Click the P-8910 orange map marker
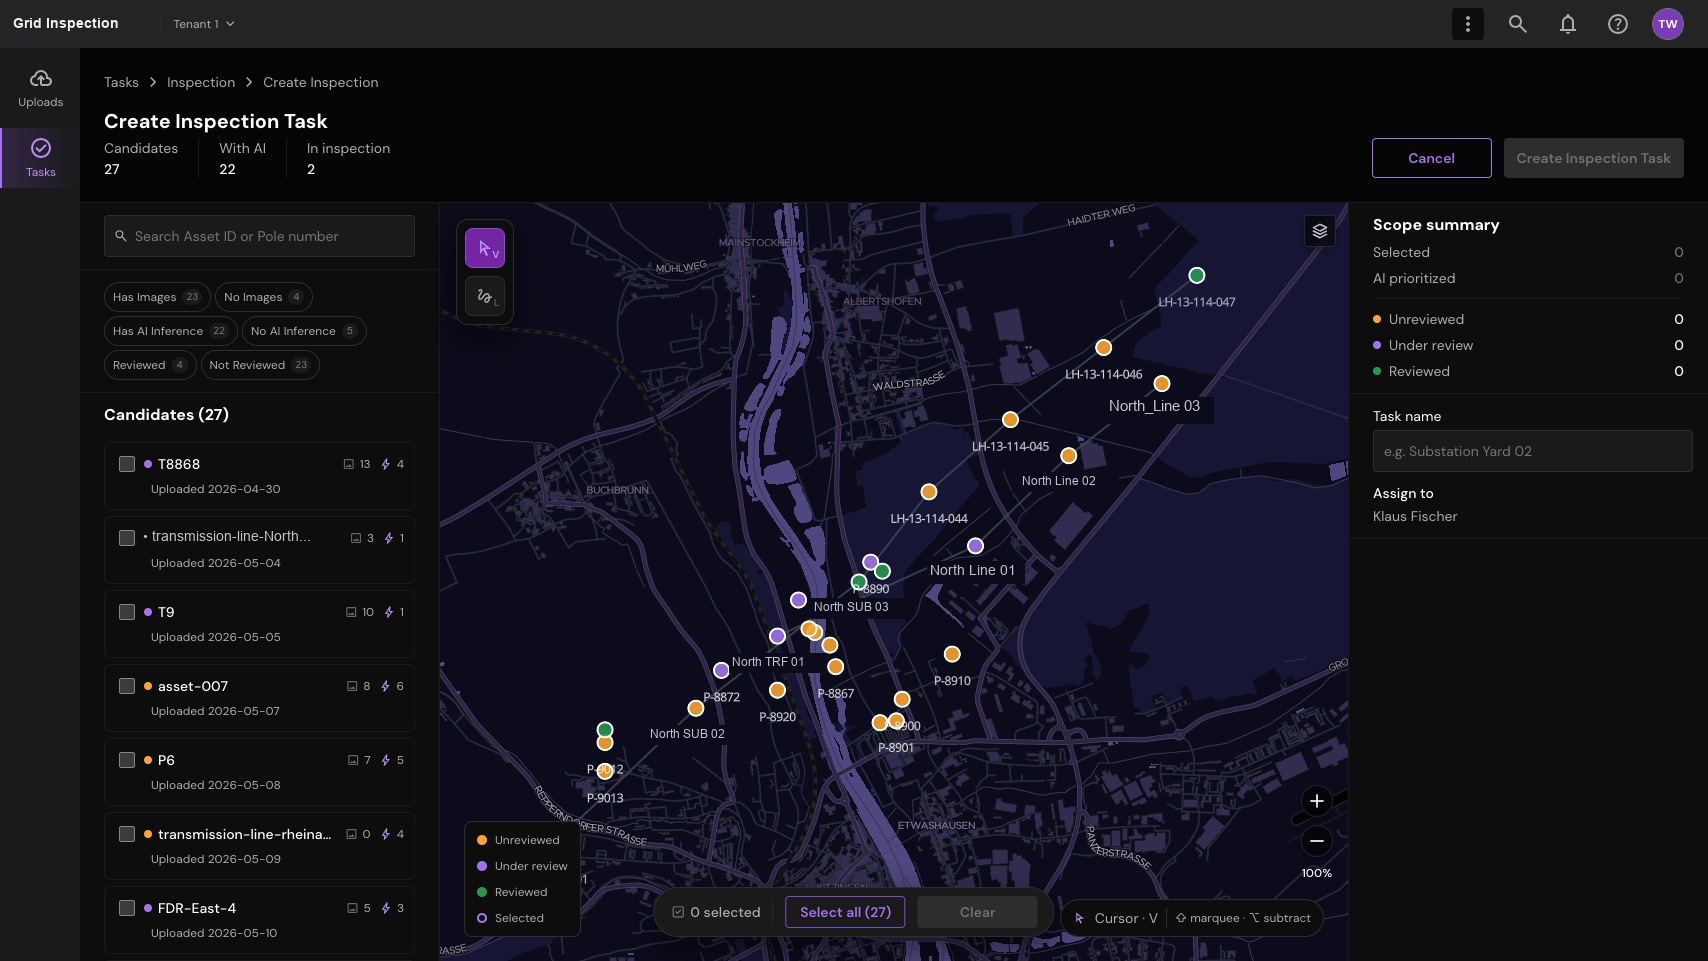The width and height of the screenshot is (1708, 961). pyautogui.click(x=952, y=654)
